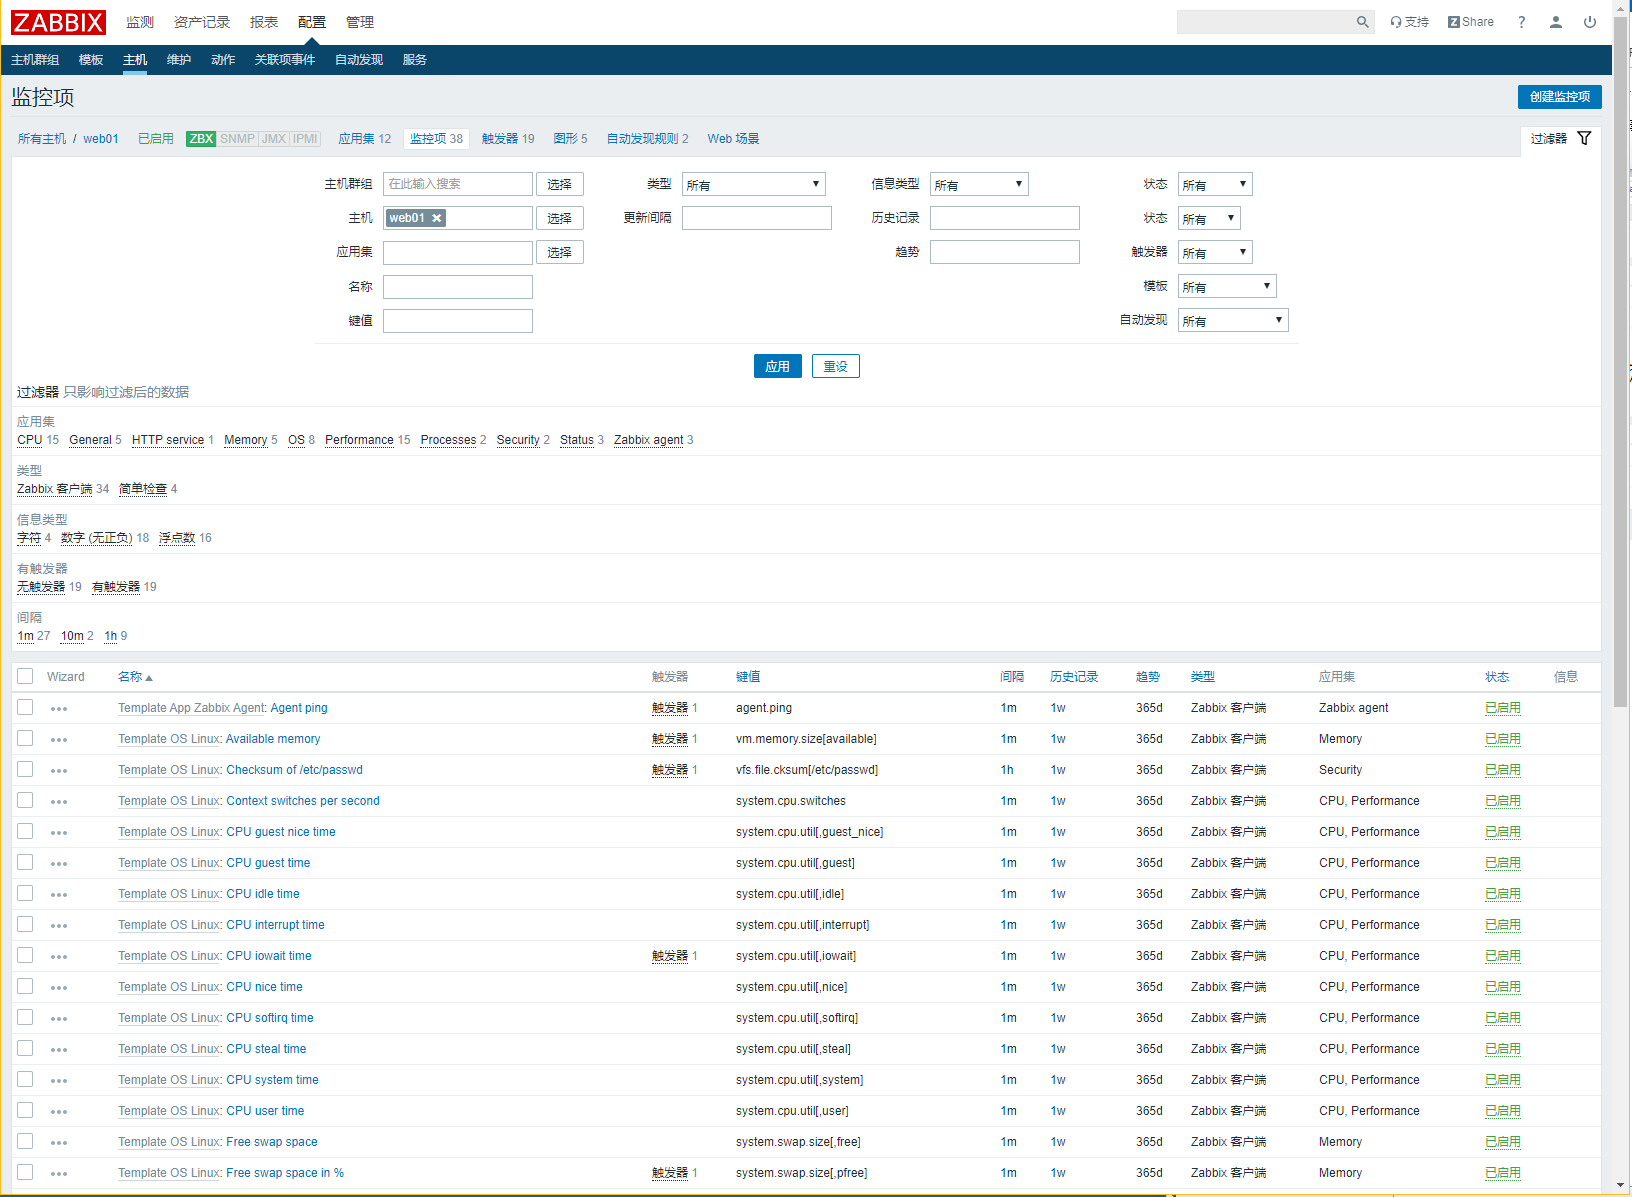Image resolution: width=1632 pixels, height=1197 pixels.
Task: Open wizard menu for CPU iowait time
Action: 59,957
